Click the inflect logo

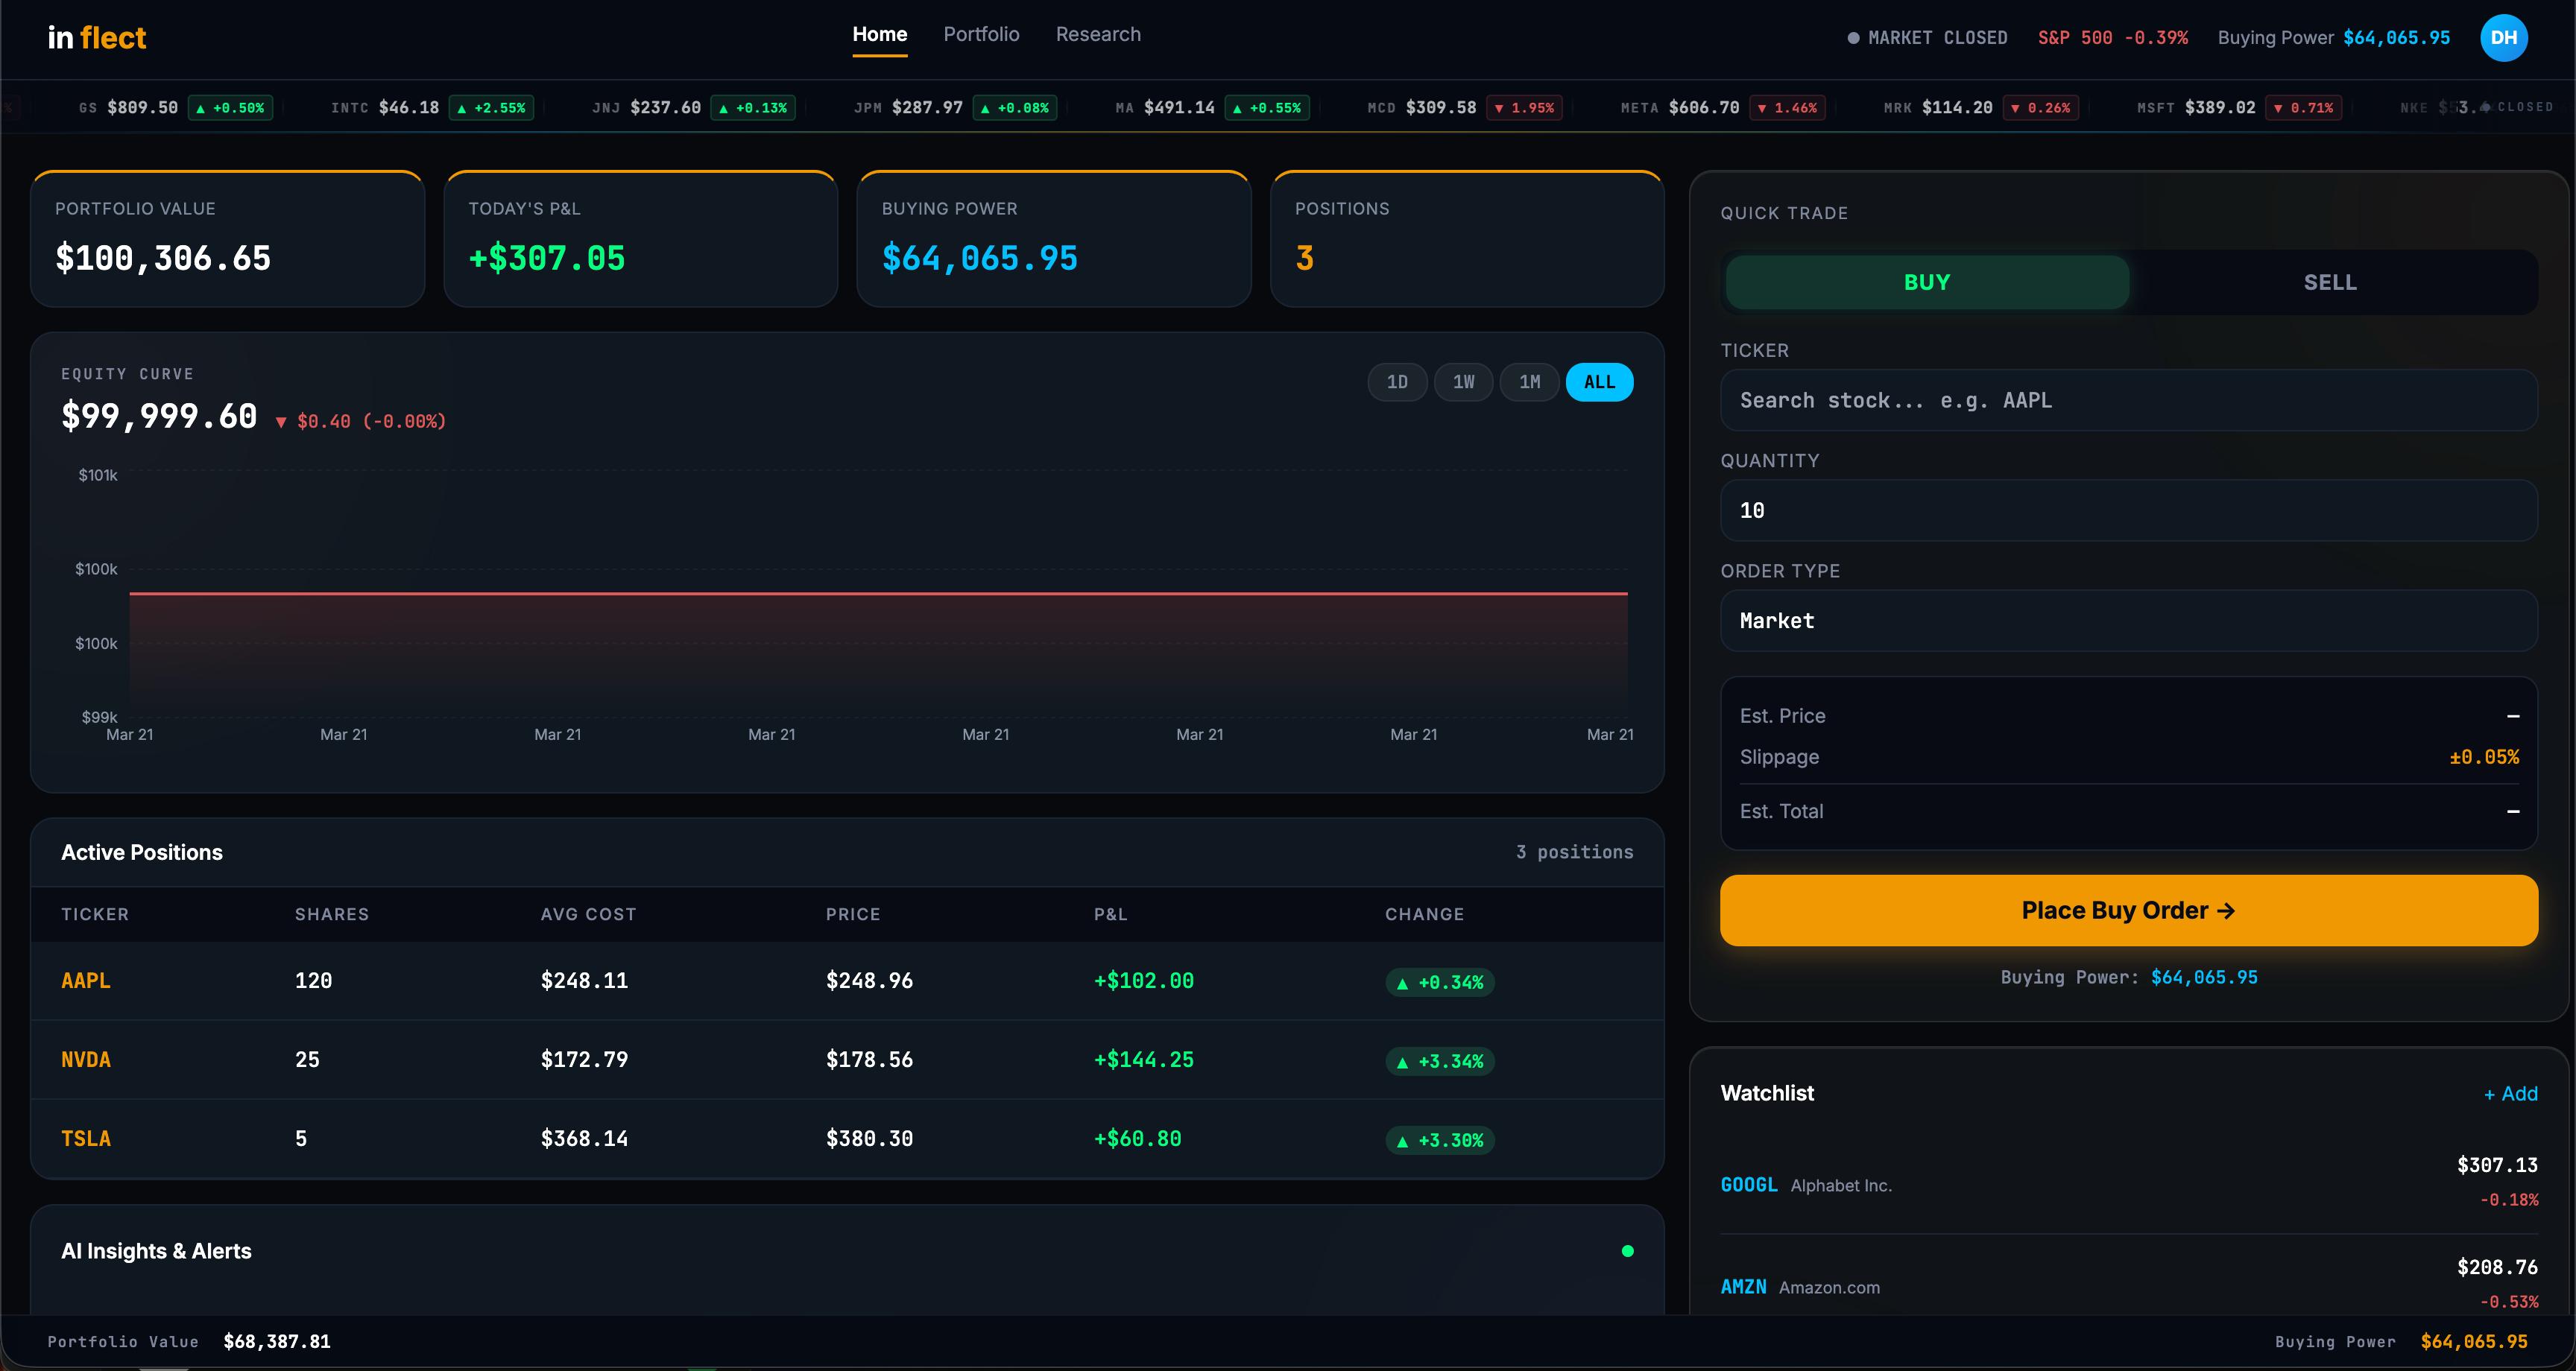pyautogui.click(x=97, y=38)
